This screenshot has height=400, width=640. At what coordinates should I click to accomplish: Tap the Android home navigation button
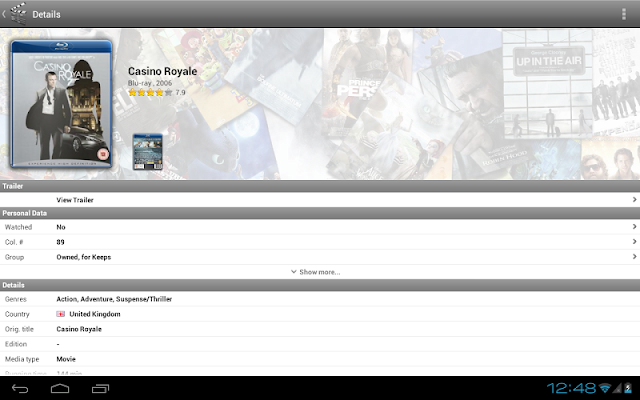(60, 389)
